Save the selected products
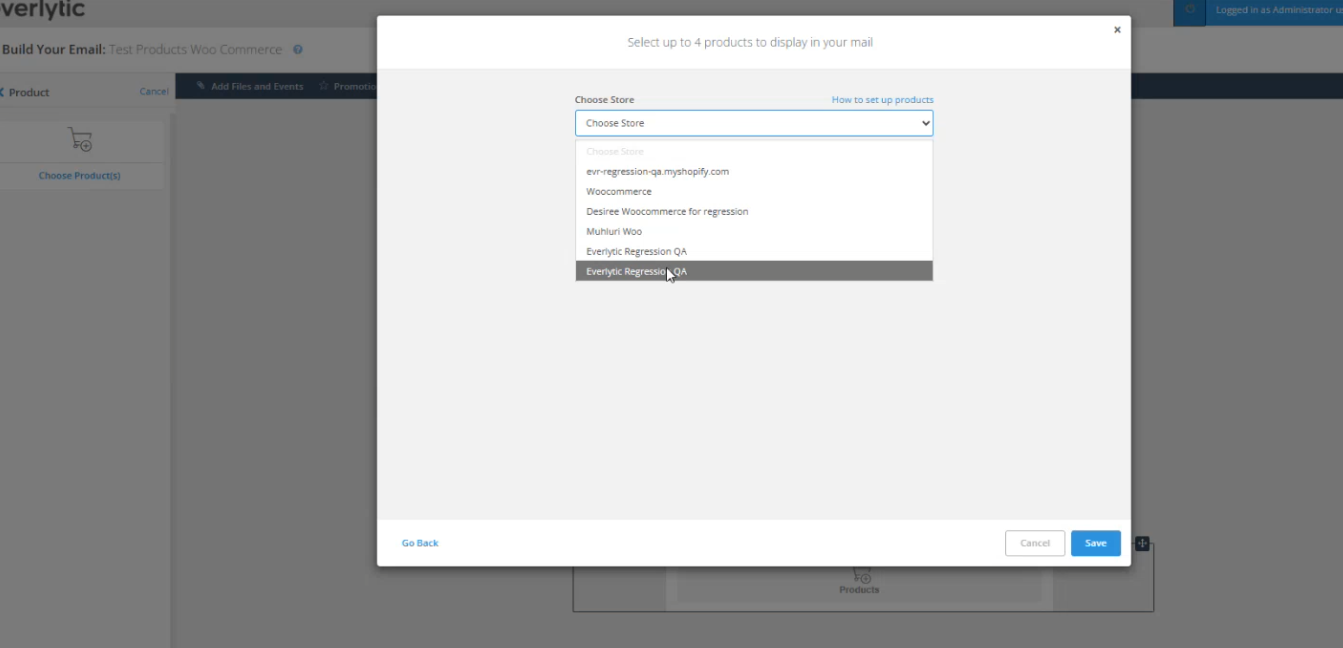Image resolution: width=1343 pixels, height=648 pixels. (x=1095, y=543)
